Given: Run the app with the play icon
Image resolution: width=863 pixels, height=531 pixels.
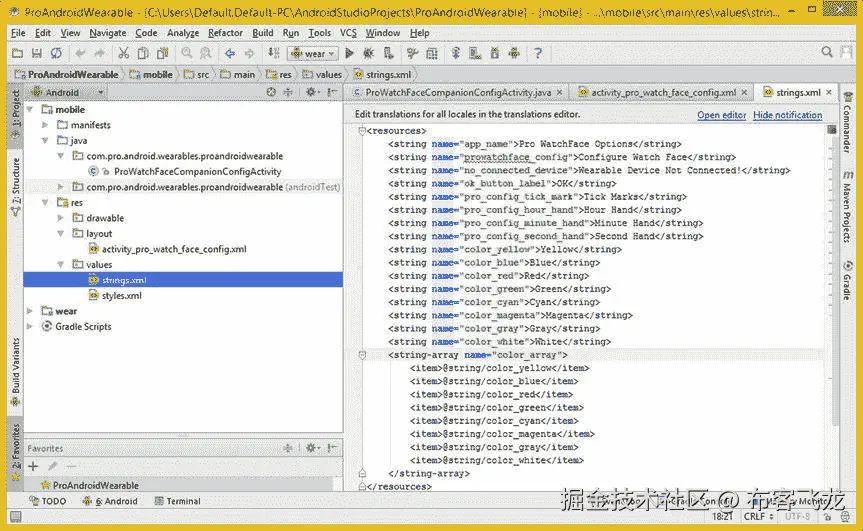Looking at the screenshot, I should click(349, 53).
